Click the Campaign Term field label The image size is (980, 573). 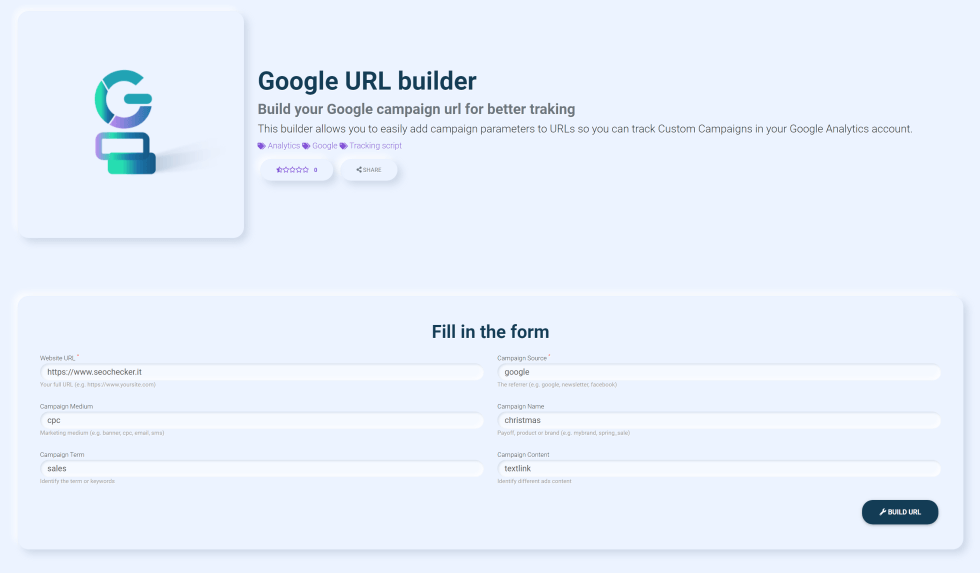point(62,454)
